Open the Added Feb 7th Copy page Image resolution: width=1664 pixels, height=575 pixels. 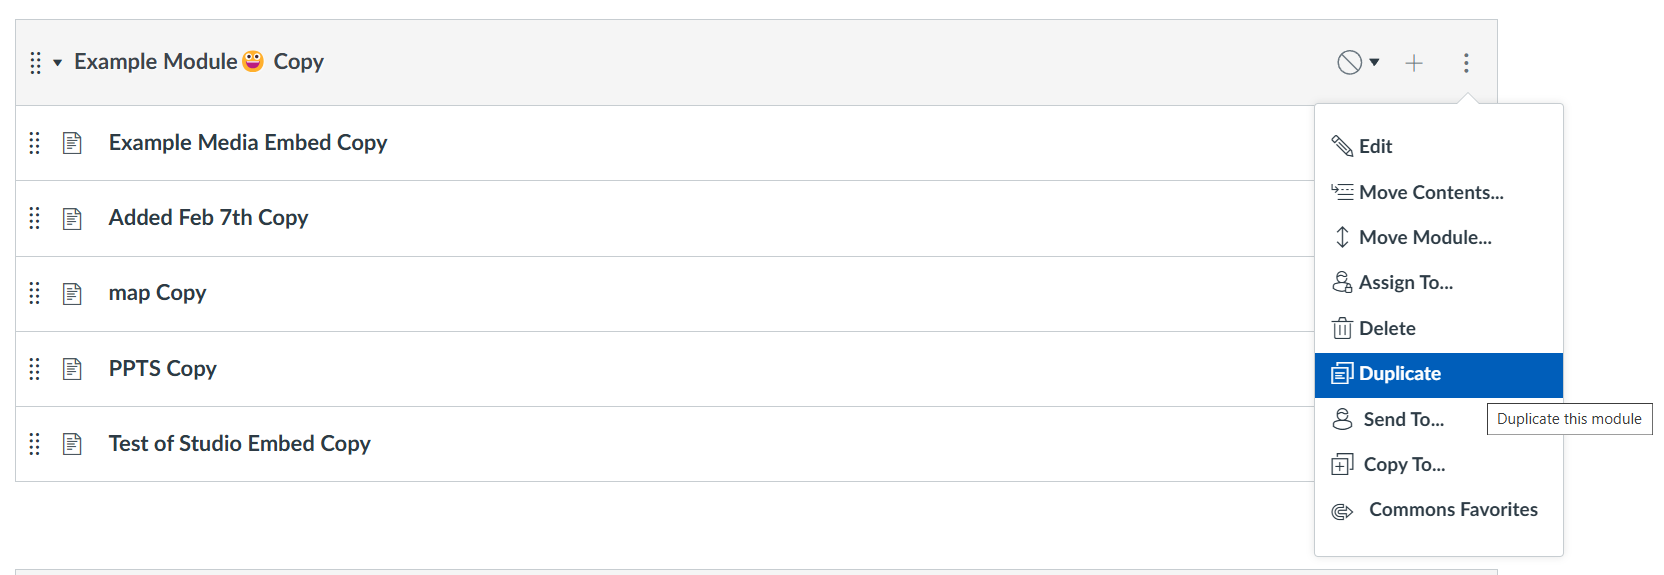click(208, 218)
